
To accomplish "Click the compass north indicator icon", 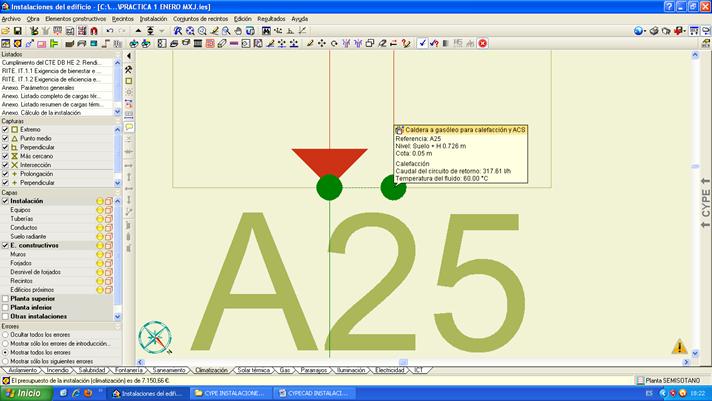I will [x=155, y=338].
